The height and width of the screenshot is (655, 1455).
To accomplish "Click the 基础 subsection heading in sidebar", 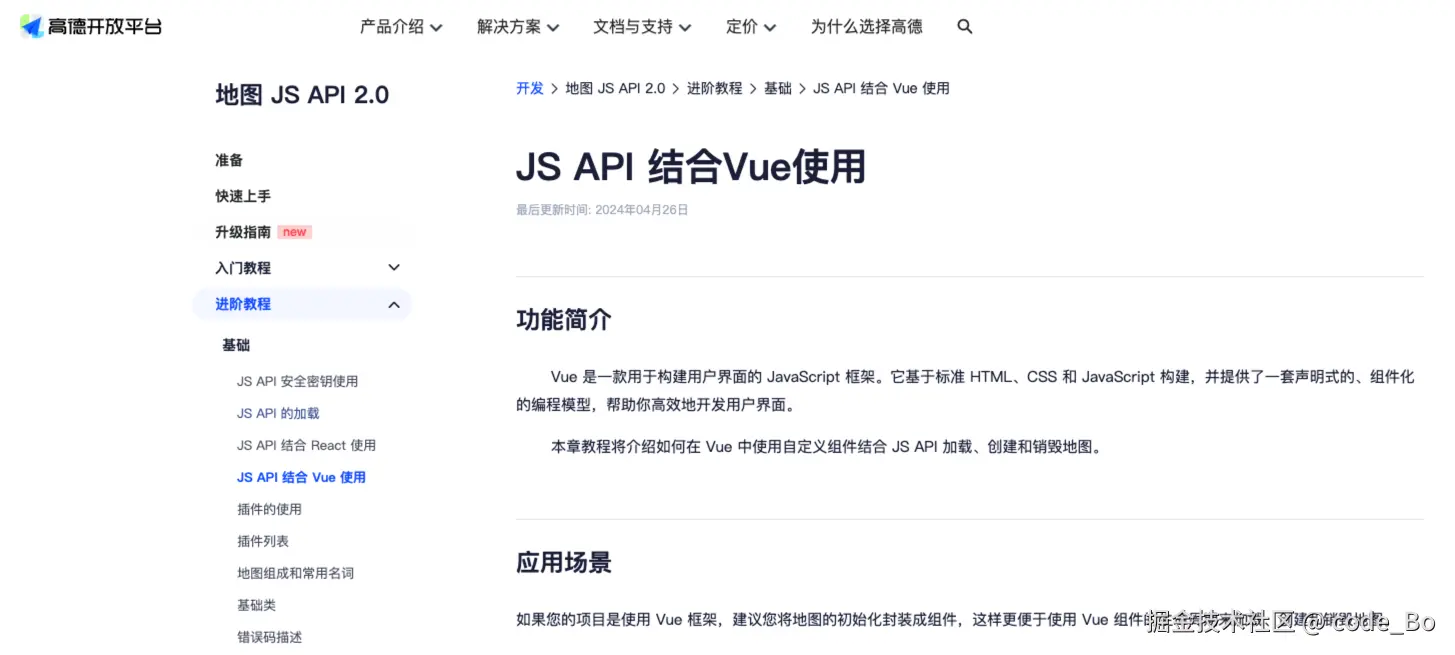I will tap(236, 345).
